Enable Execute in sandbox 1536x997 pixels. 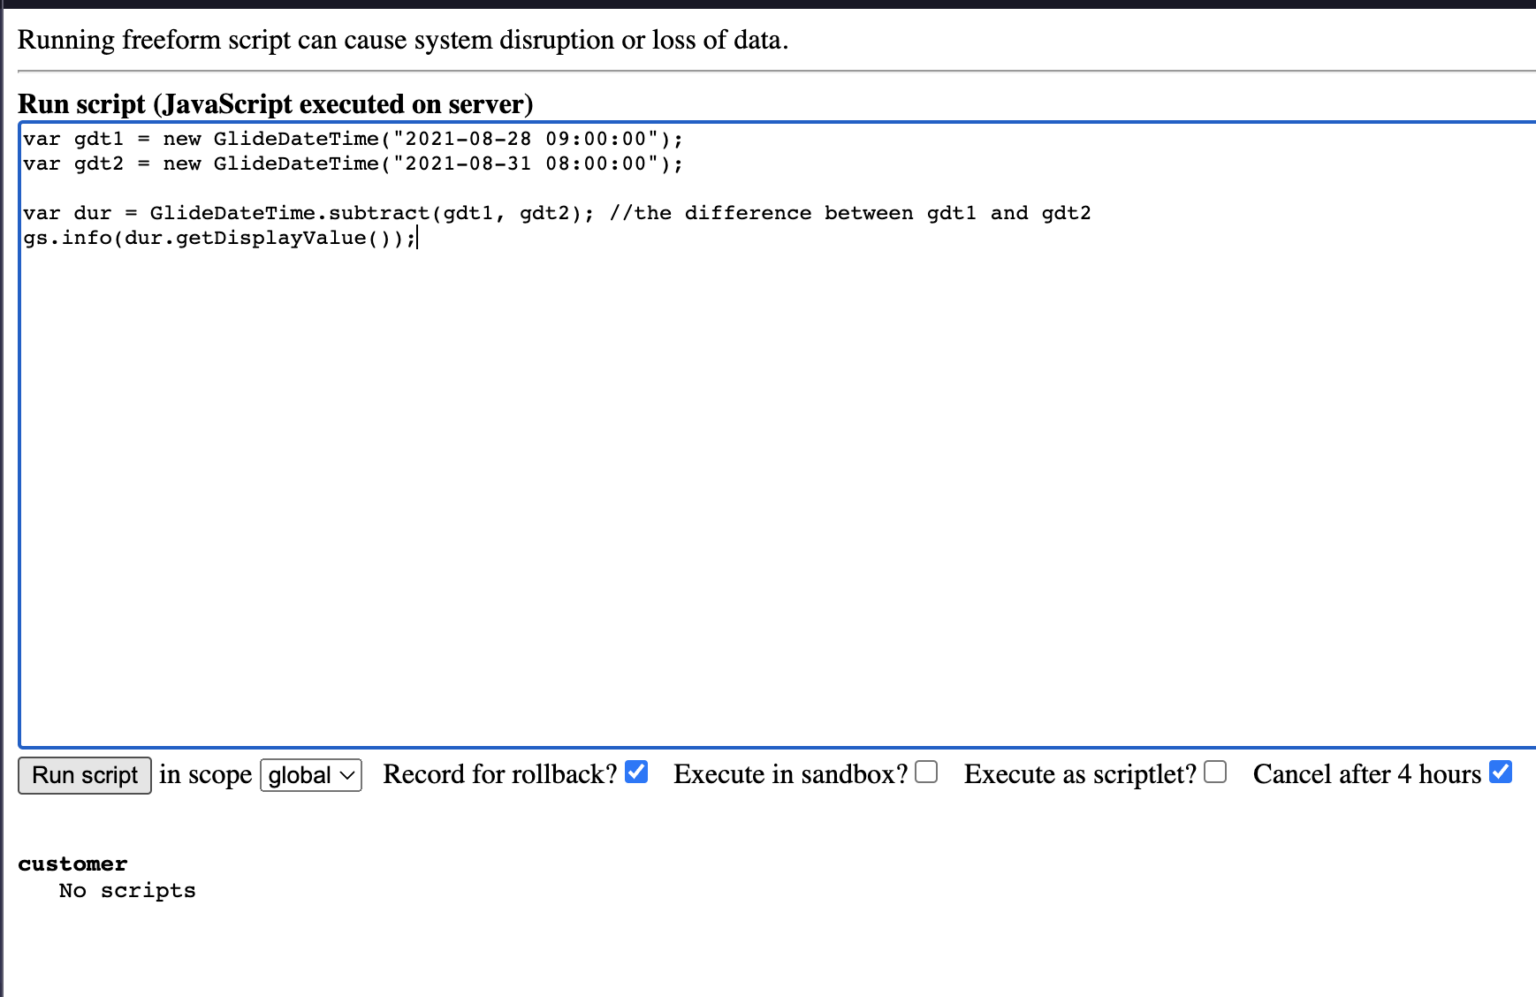[926, 772]
